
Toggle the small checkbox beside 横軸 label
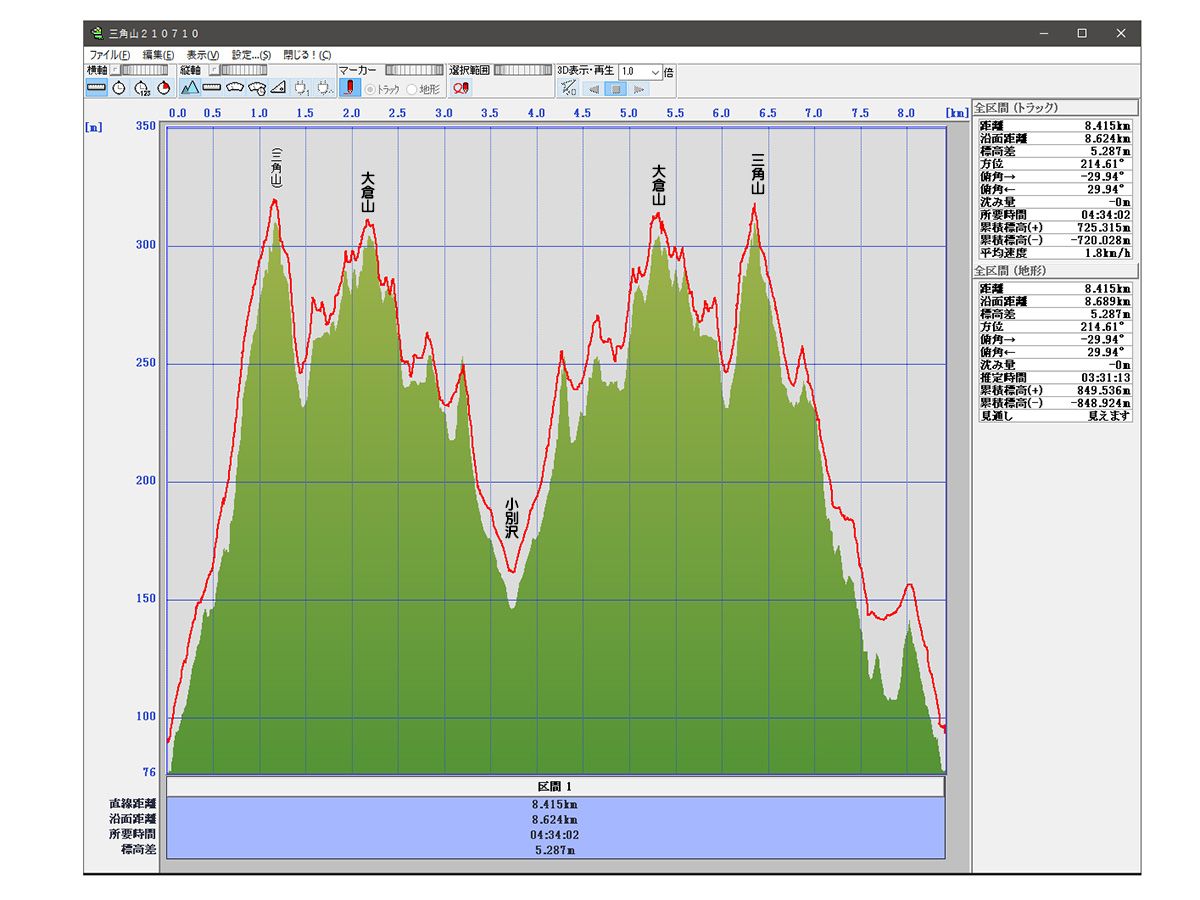114,71
